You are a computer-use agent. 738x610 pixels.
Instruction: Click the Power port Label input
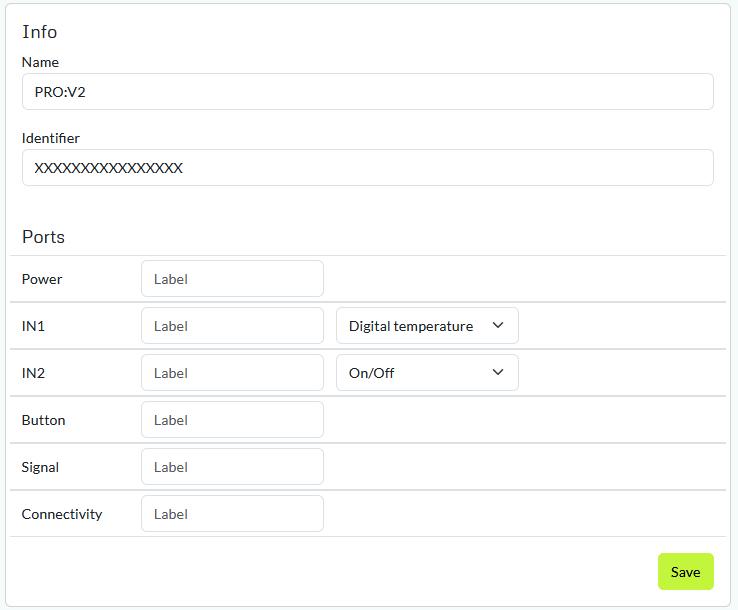[232, 279]
